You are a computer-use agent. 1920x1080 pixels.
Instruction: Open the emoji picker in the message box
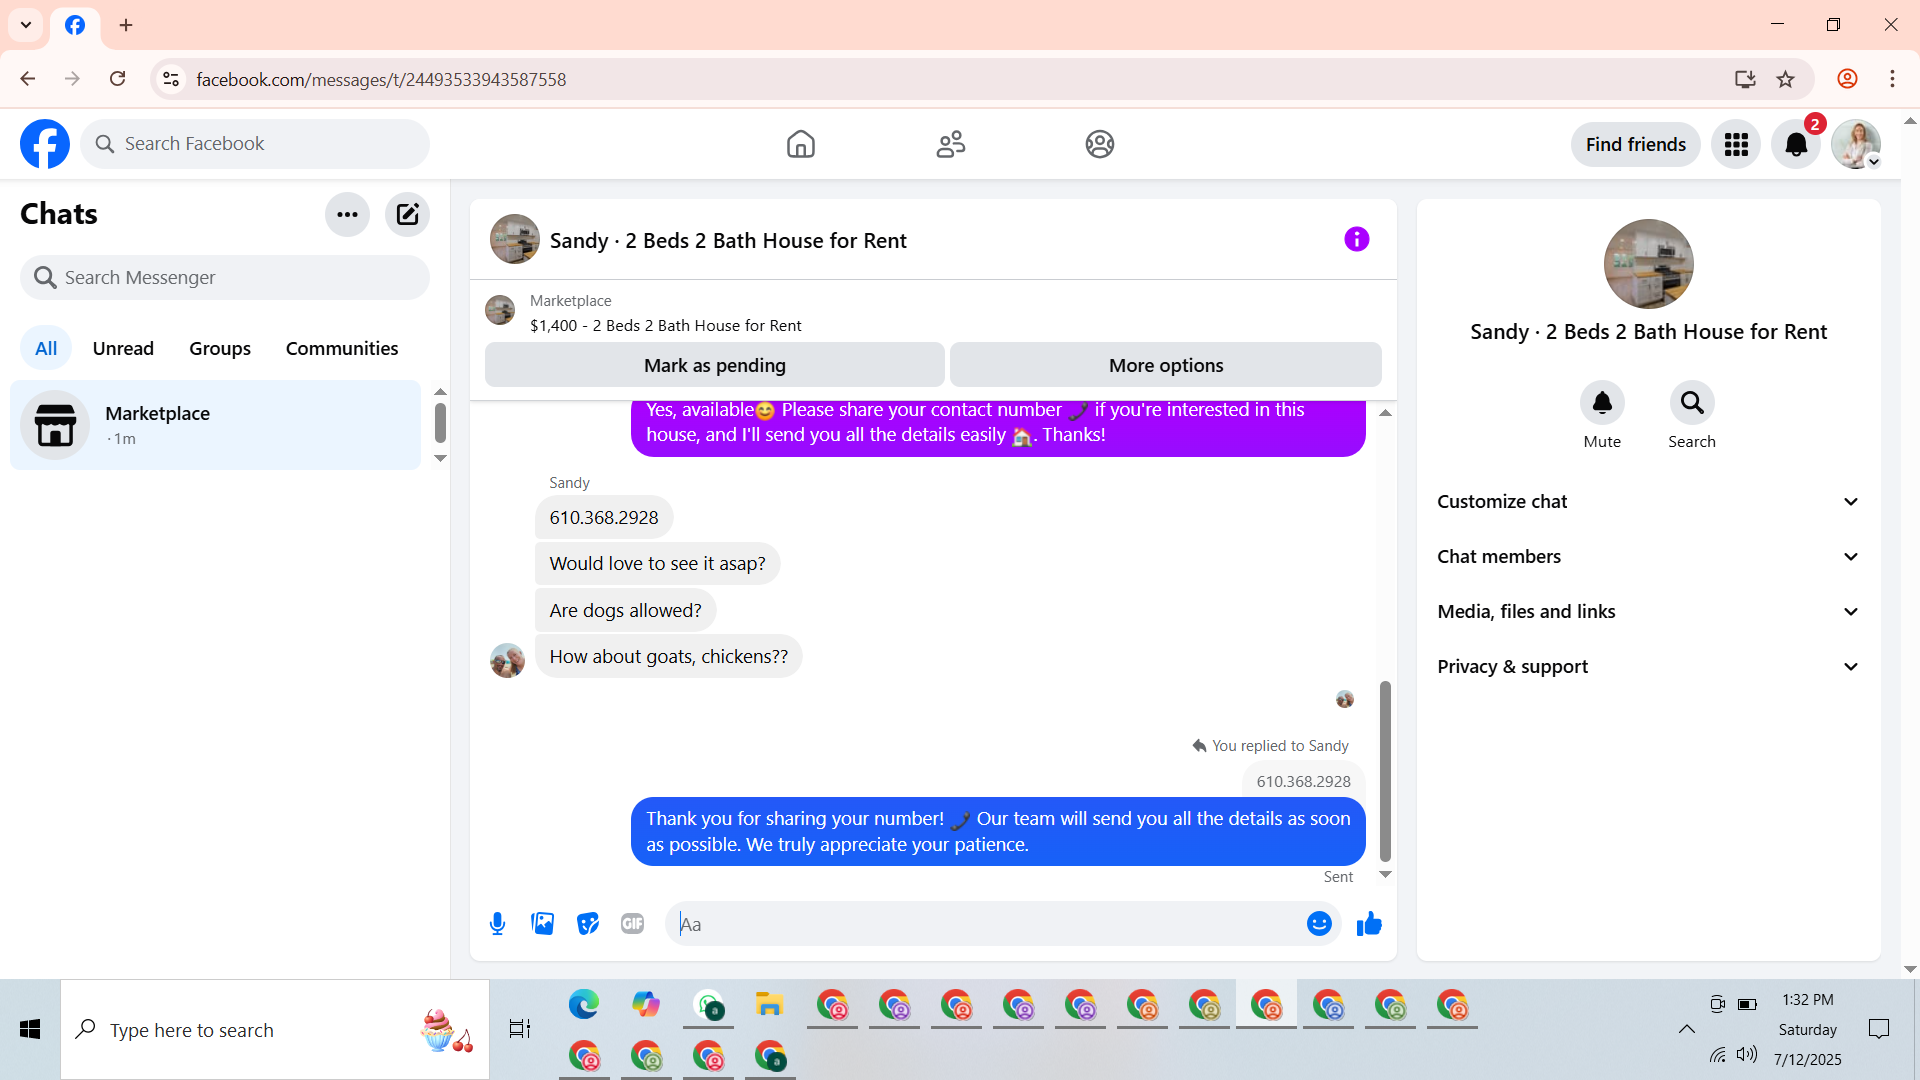(x=1319, y=924)
